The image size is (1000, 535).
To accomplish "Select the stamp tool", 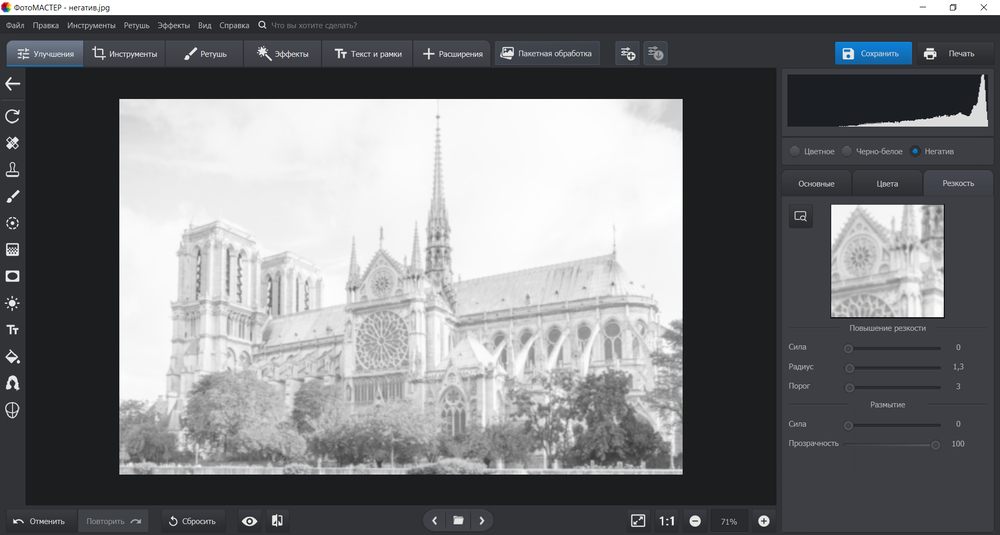I will pyautogui.click(x=13, y=169).
